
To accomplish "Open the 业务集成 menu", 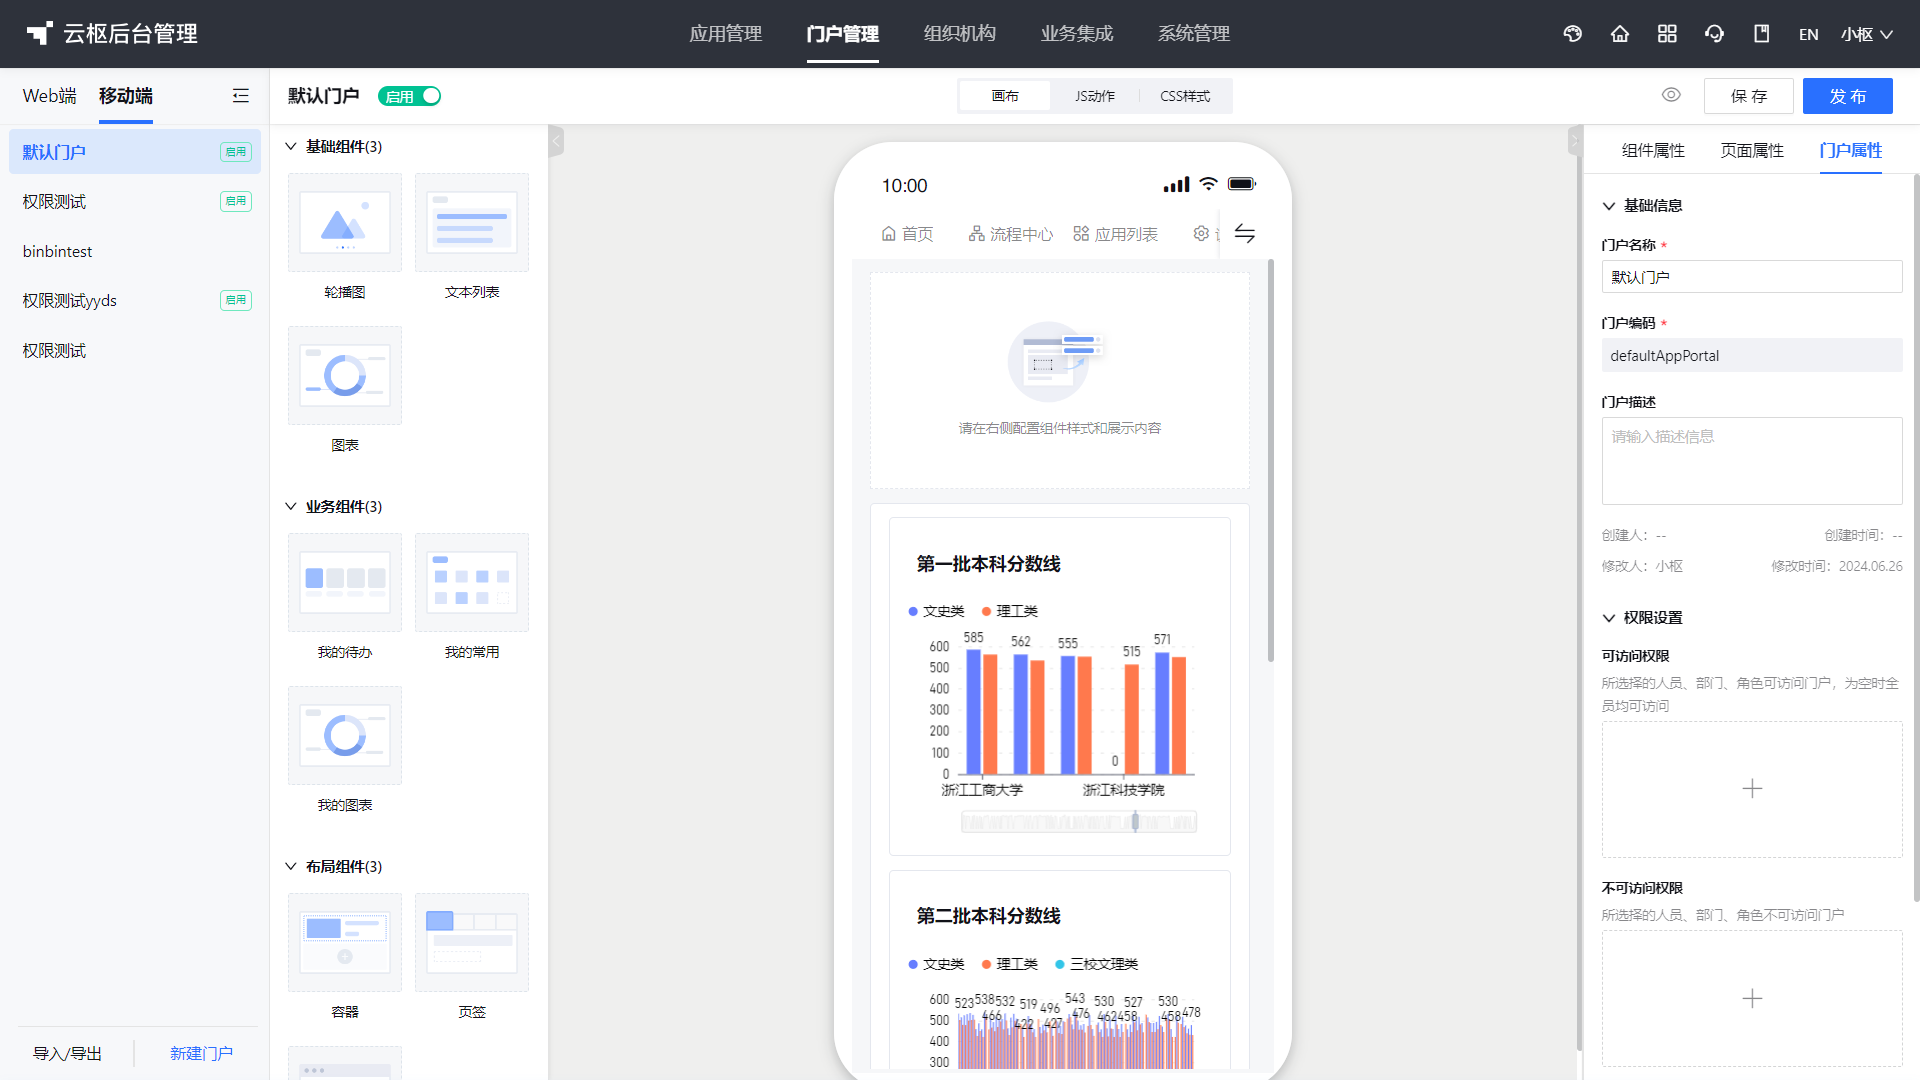I will [1076, 34].
